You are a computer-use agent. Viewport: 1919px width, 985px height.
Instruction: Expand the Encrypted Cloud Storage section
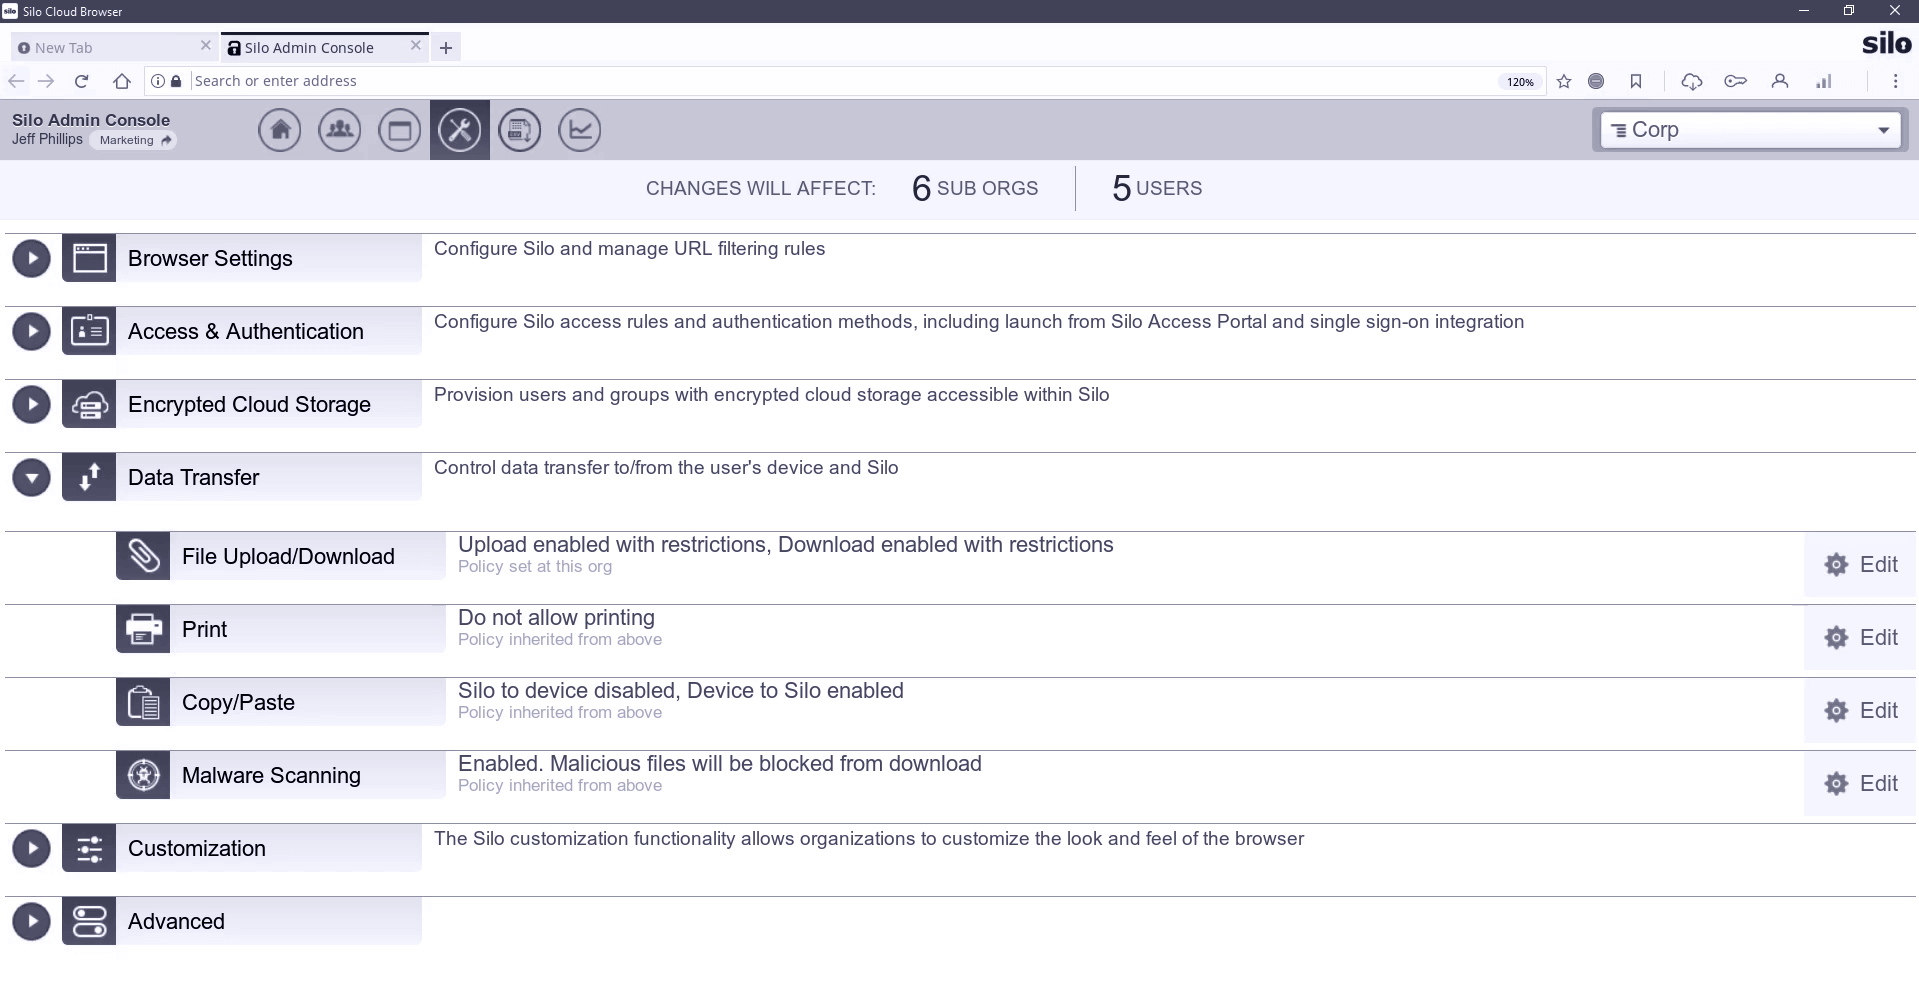point(32,404)
